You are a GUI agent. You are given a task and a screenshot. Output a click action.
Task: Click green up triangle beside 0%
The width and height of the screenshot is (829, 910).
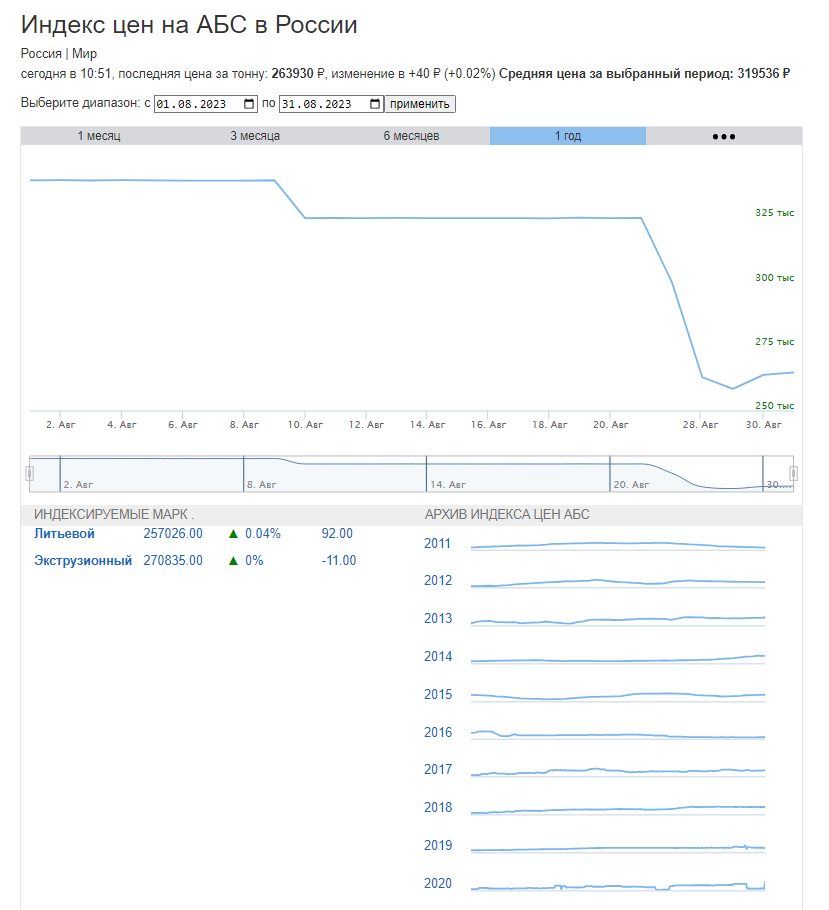[233, 561]
